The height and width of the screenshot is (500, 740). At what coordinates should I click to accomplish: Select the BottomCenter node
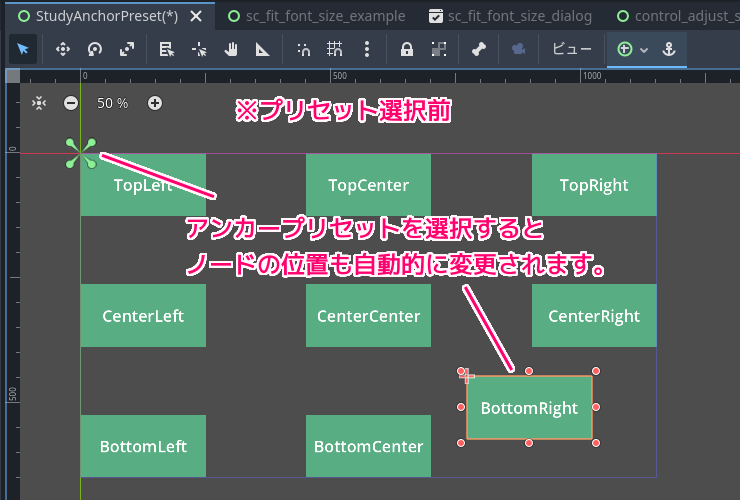[368, 446]
